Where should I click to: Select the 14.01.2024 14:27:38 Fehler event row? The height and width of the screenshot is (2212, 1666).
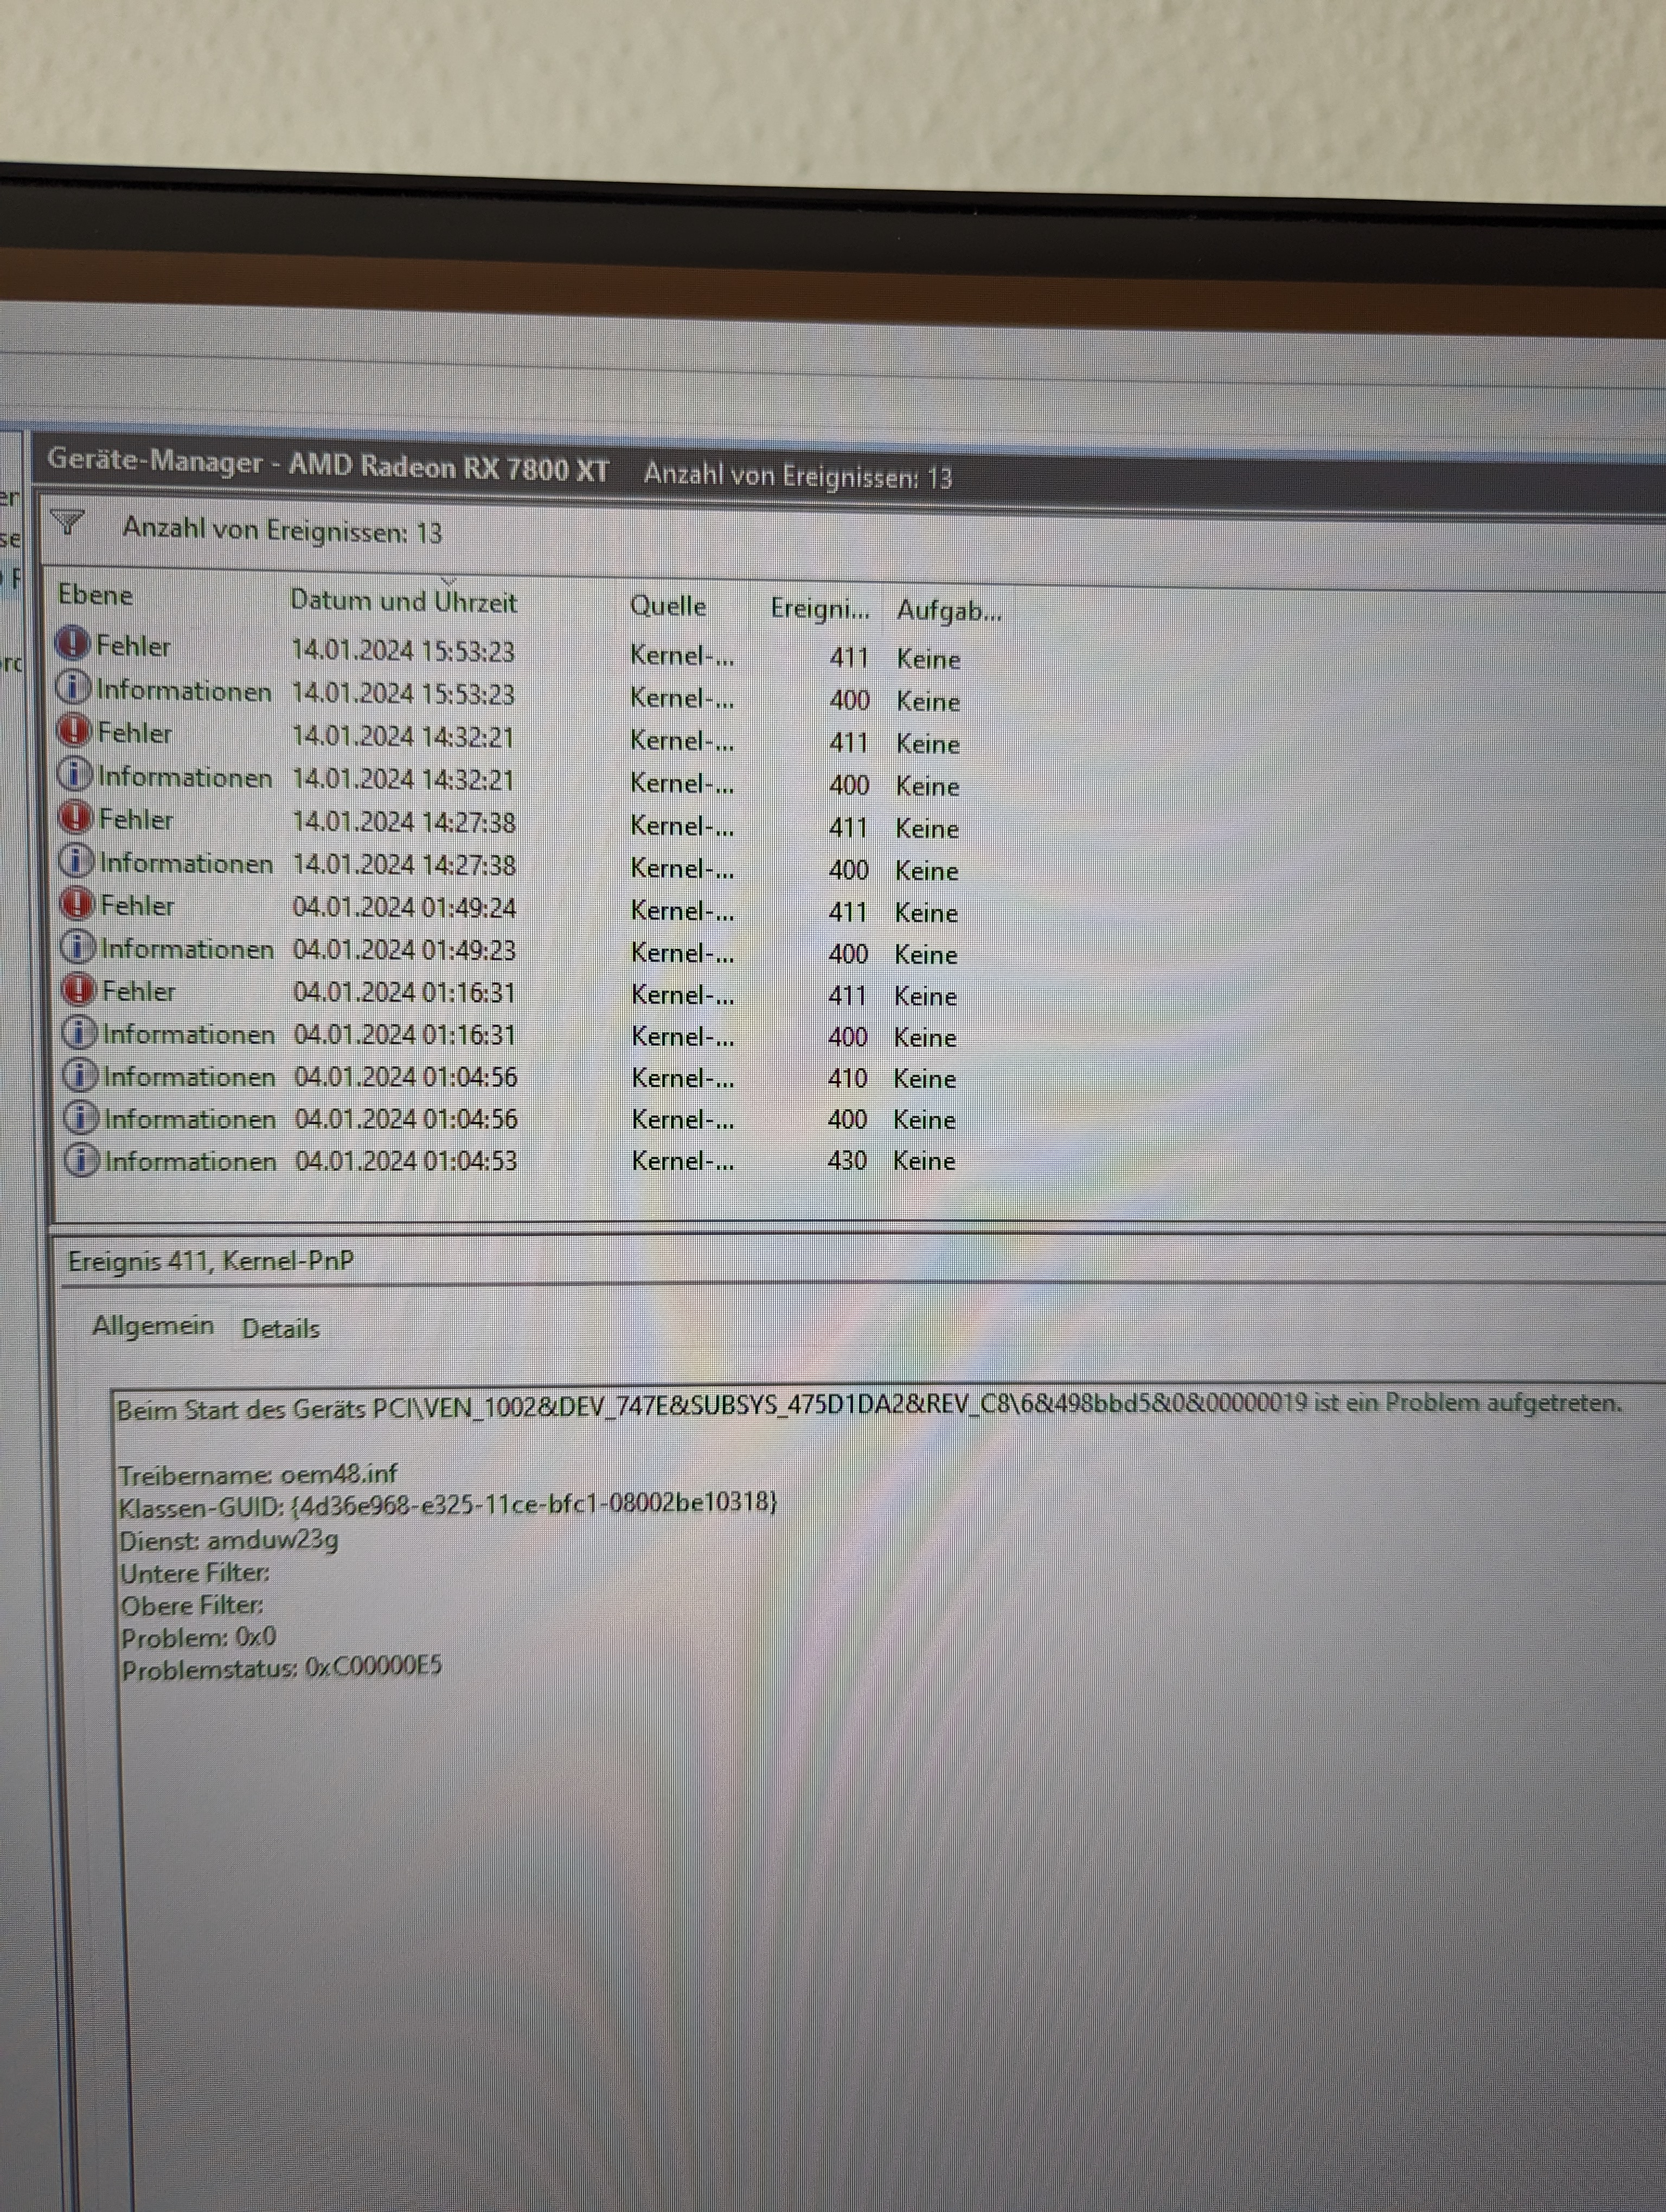pyautogui.click(x=403, y=823)
